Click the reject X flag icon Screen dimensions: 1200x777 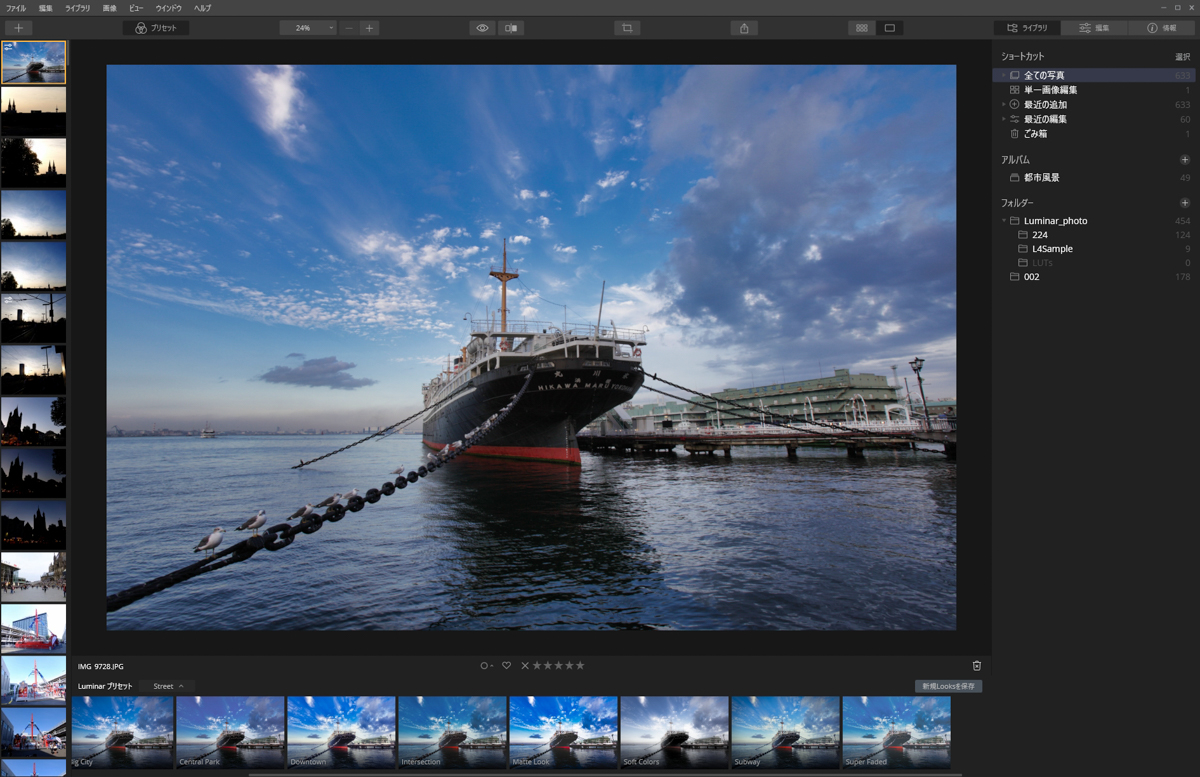525,666
